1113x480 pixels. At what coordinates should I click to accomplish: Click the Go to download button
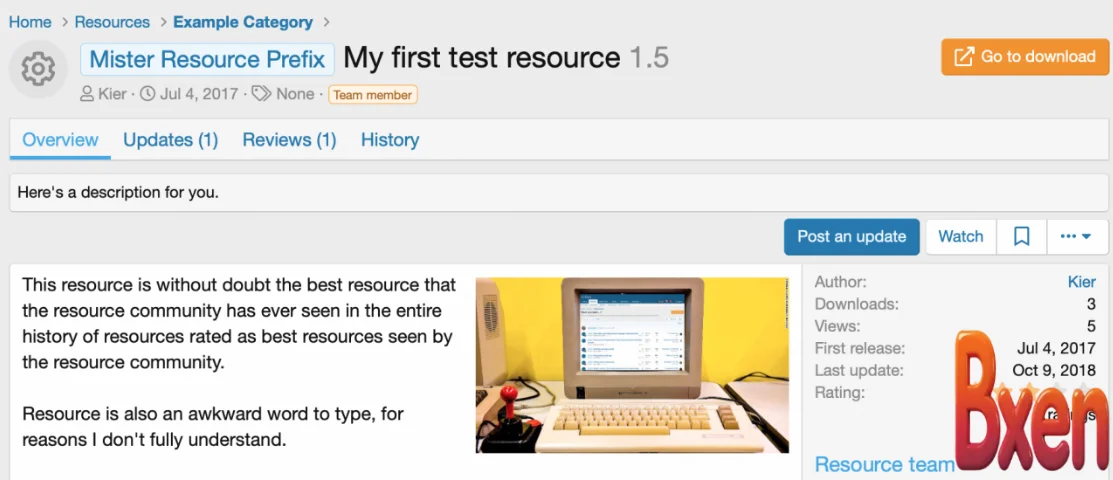tap(1026, 57)
